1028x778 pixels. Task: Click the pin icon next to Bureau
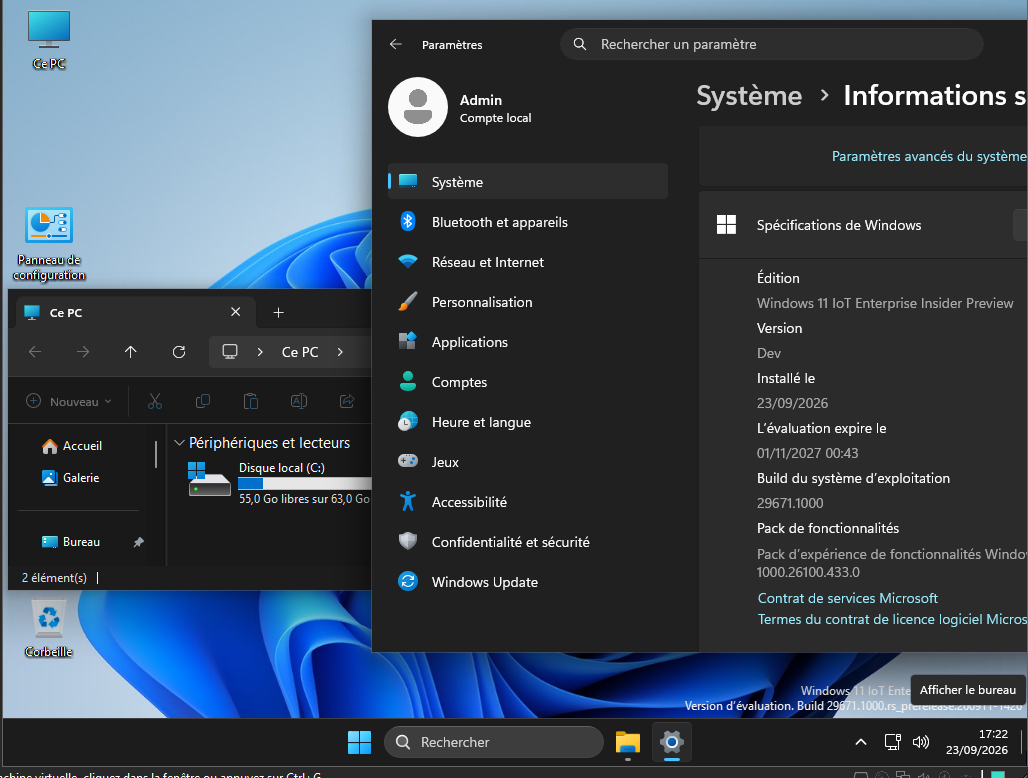(x=138, y=542)
